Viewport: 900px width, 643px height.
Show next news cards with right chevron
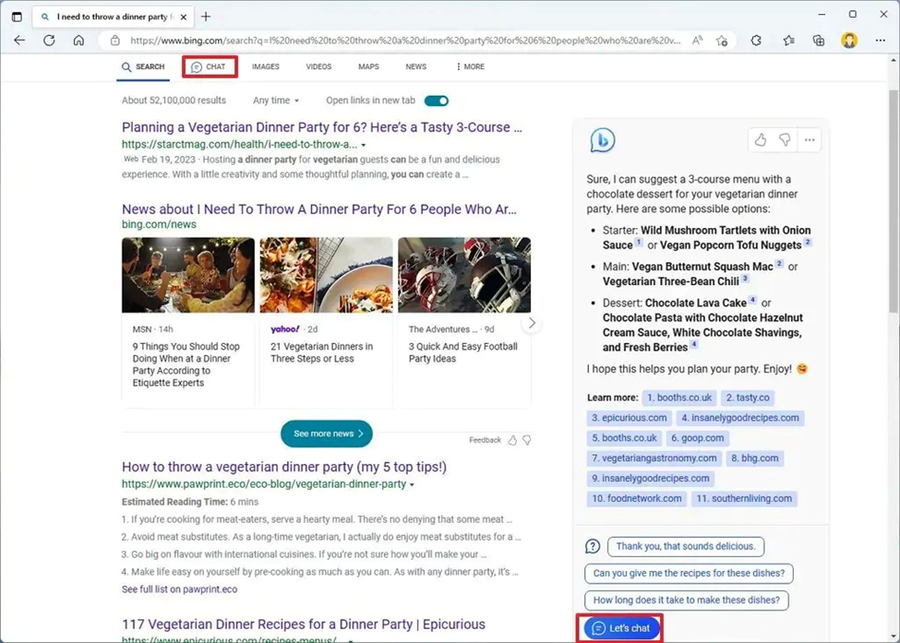click(532, 323)
